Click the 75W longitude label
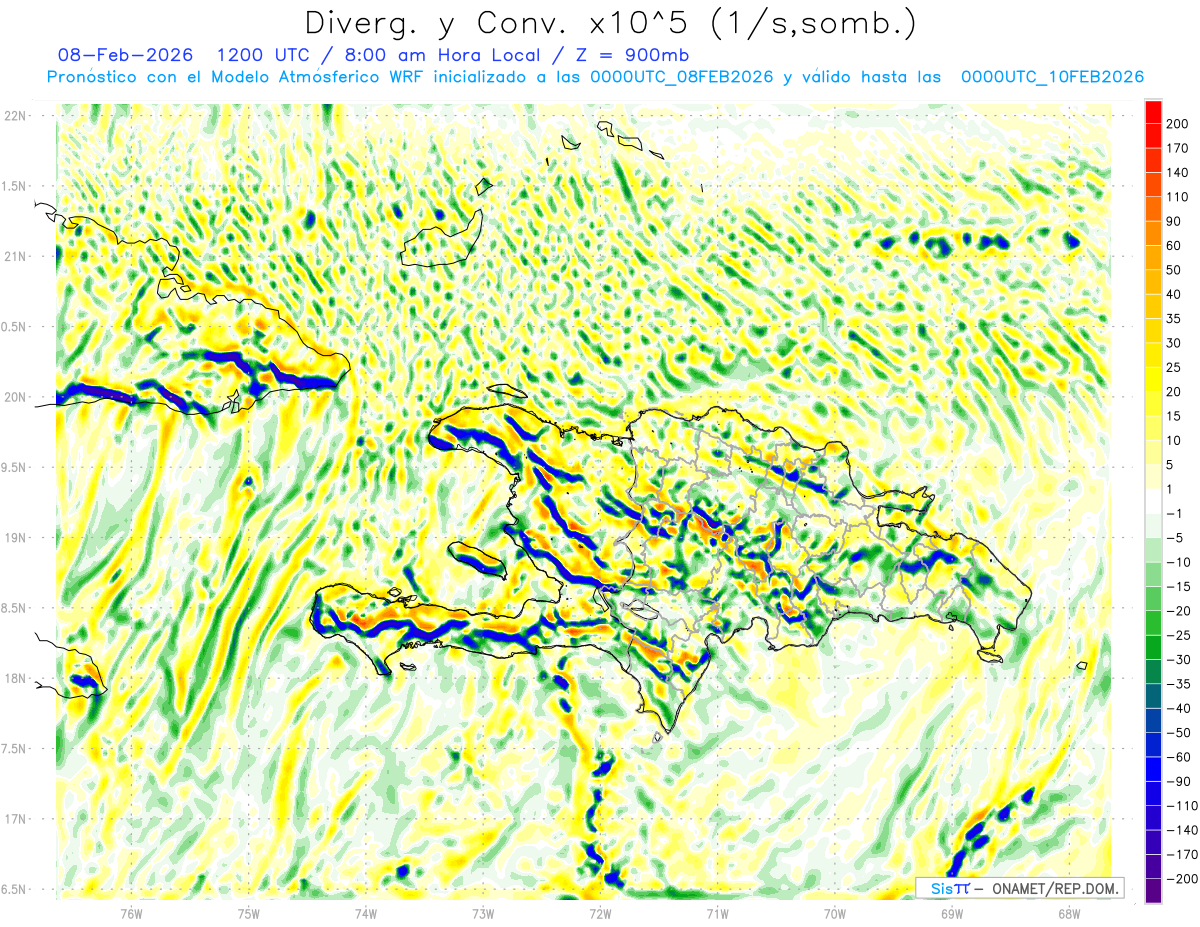The height and width of the screenshot is (927, 1200). (249, 912)
